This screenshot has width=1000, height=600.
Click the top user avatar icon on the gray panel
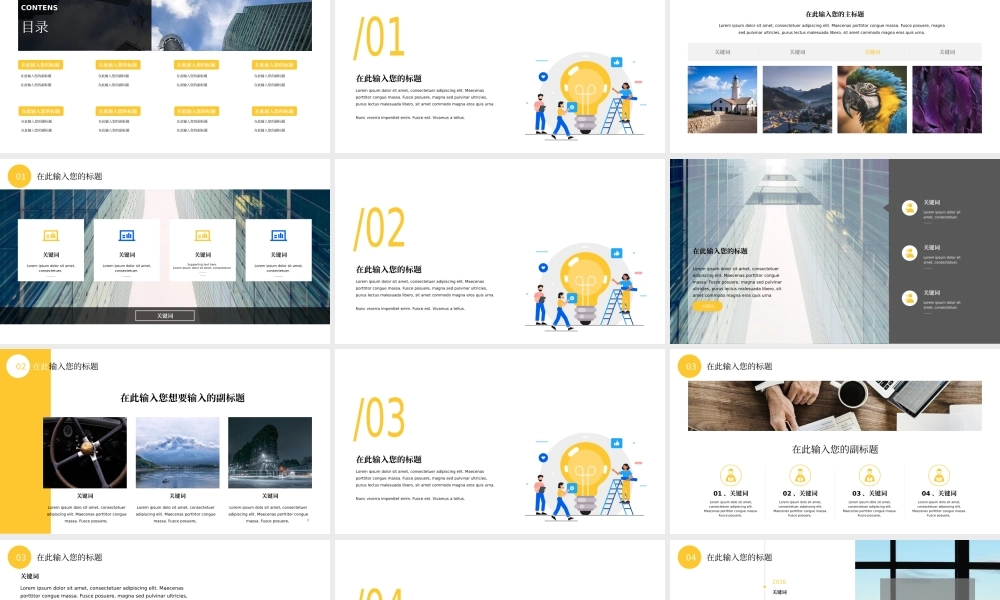click(909, 208)
